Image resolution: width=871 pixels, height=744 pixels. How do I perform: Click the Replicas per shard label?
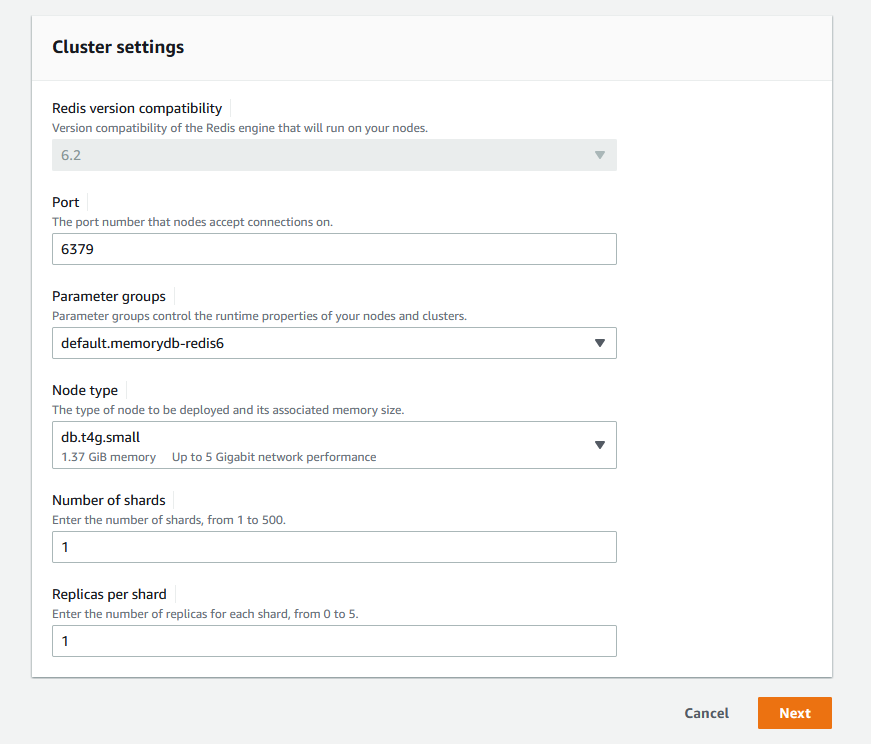109,594
